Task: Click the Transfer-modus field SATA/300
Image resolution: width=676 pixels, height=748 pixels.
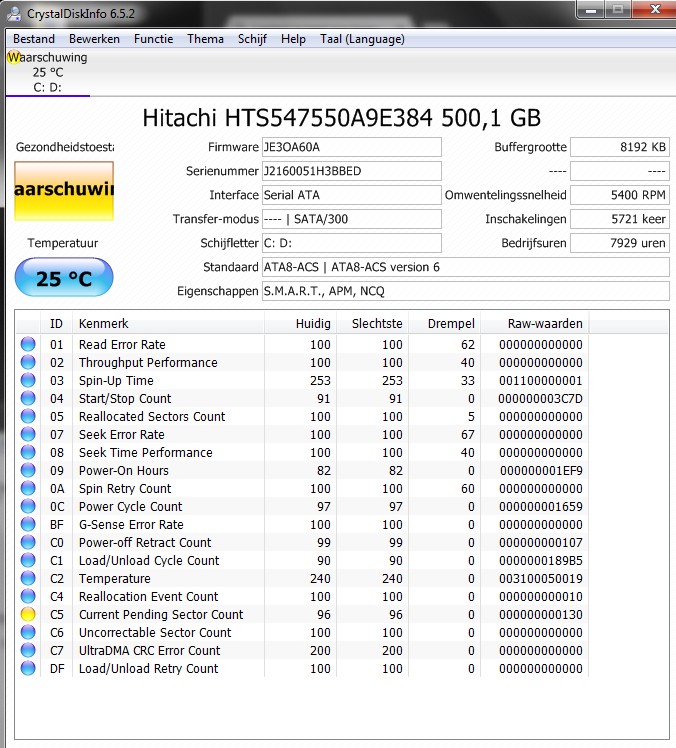Action: point(352,219)
